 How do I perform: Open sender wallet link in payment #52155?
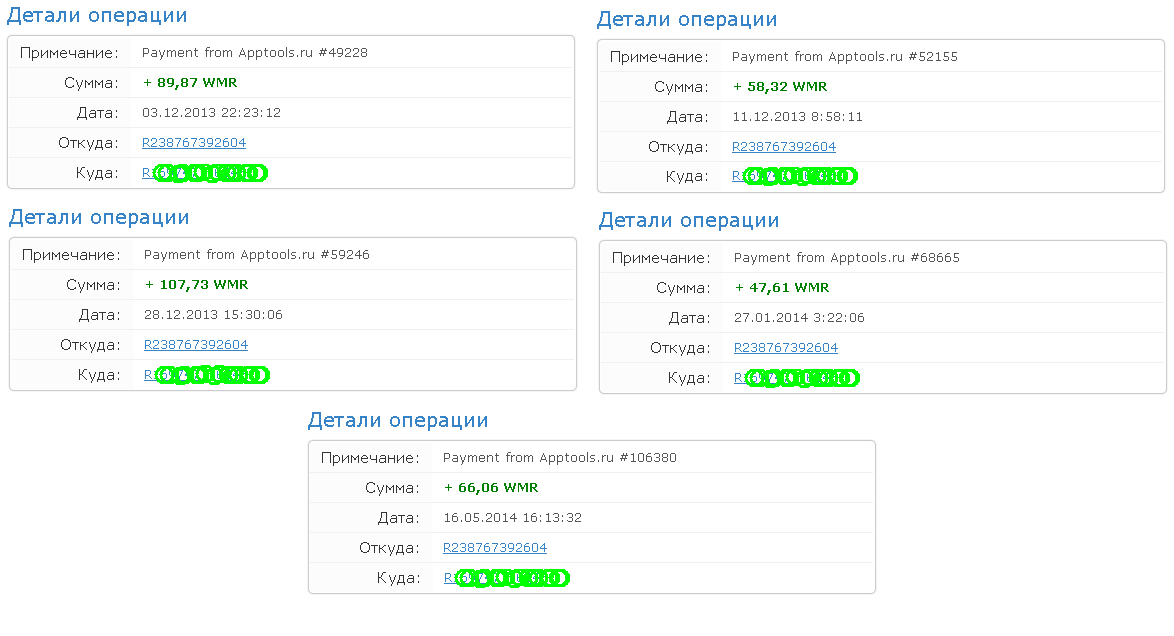784,147
